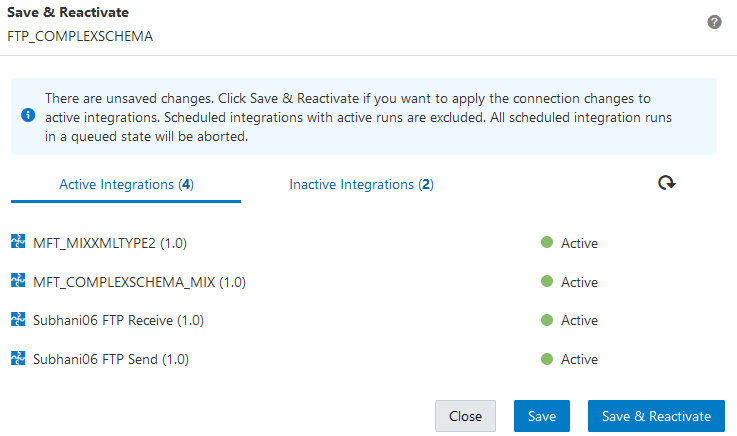Click the Subhani06 FTP Receive integration icon

(18, 320)
